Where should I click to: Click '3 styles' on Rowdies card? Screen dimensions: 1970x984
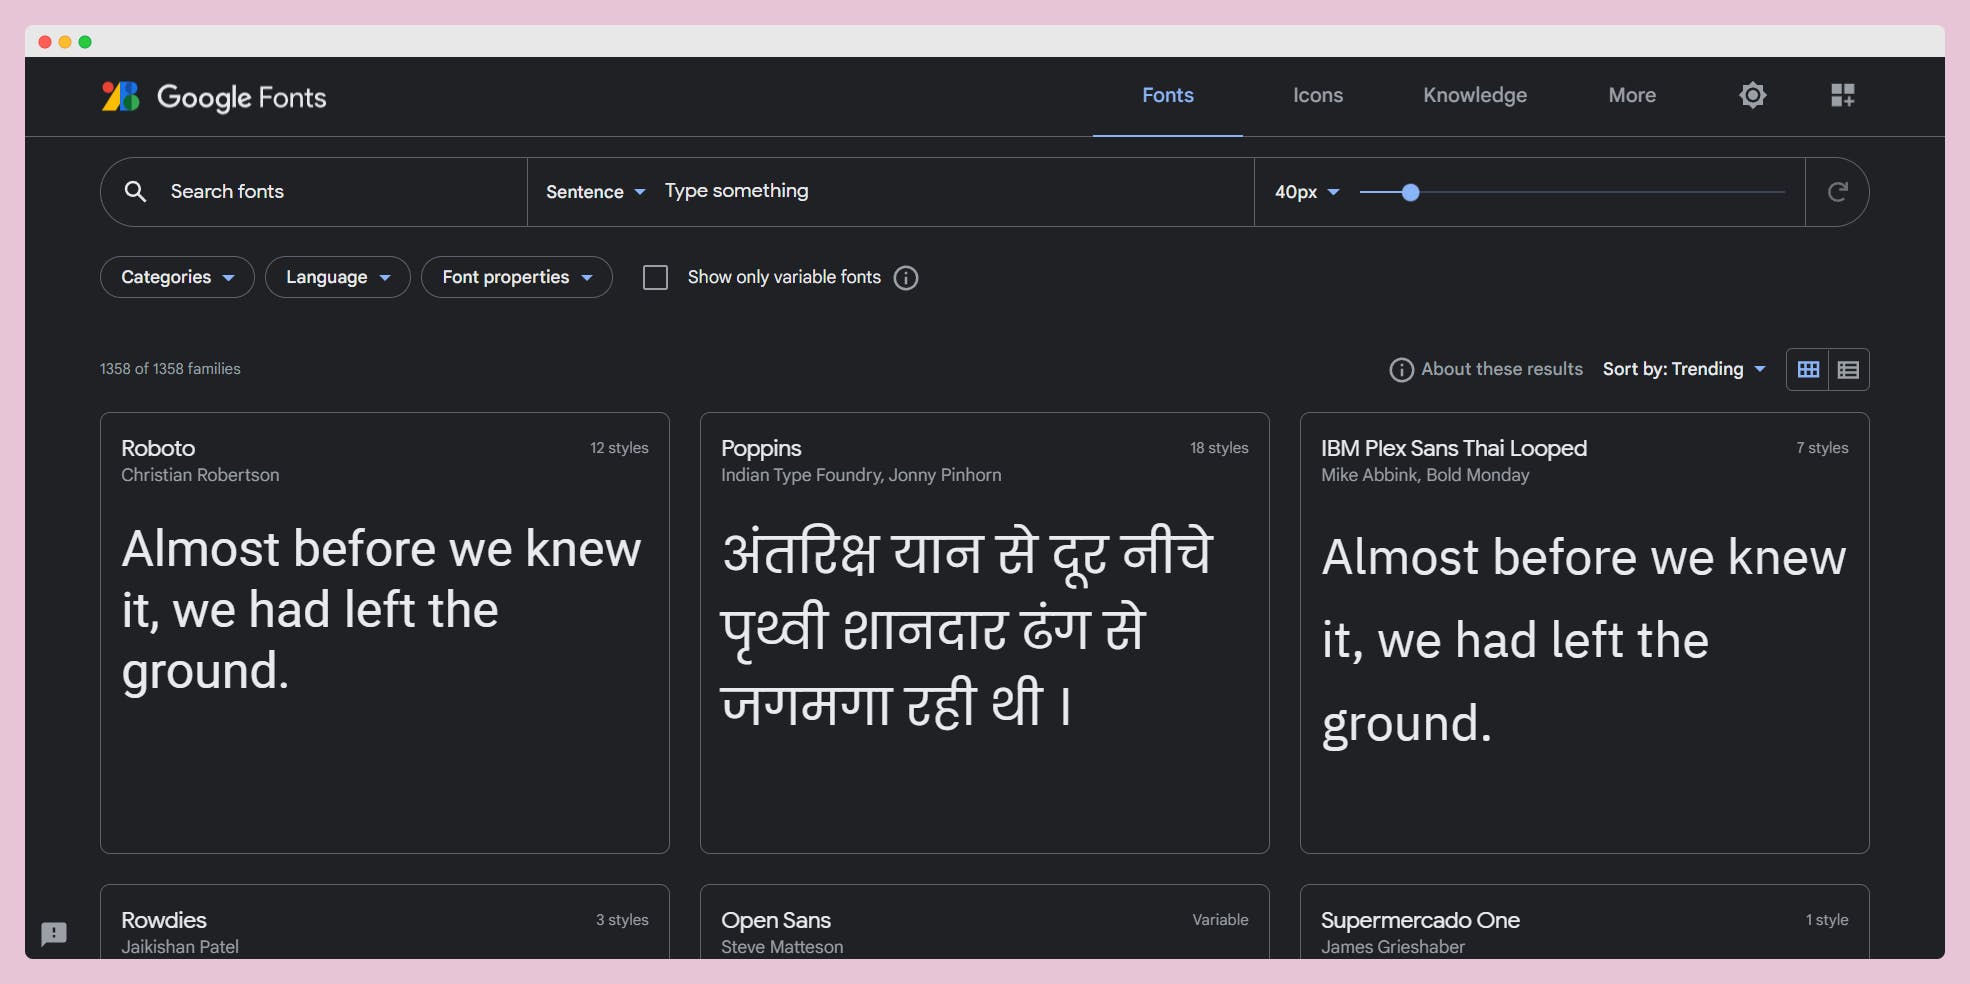(x=622, y=920)
